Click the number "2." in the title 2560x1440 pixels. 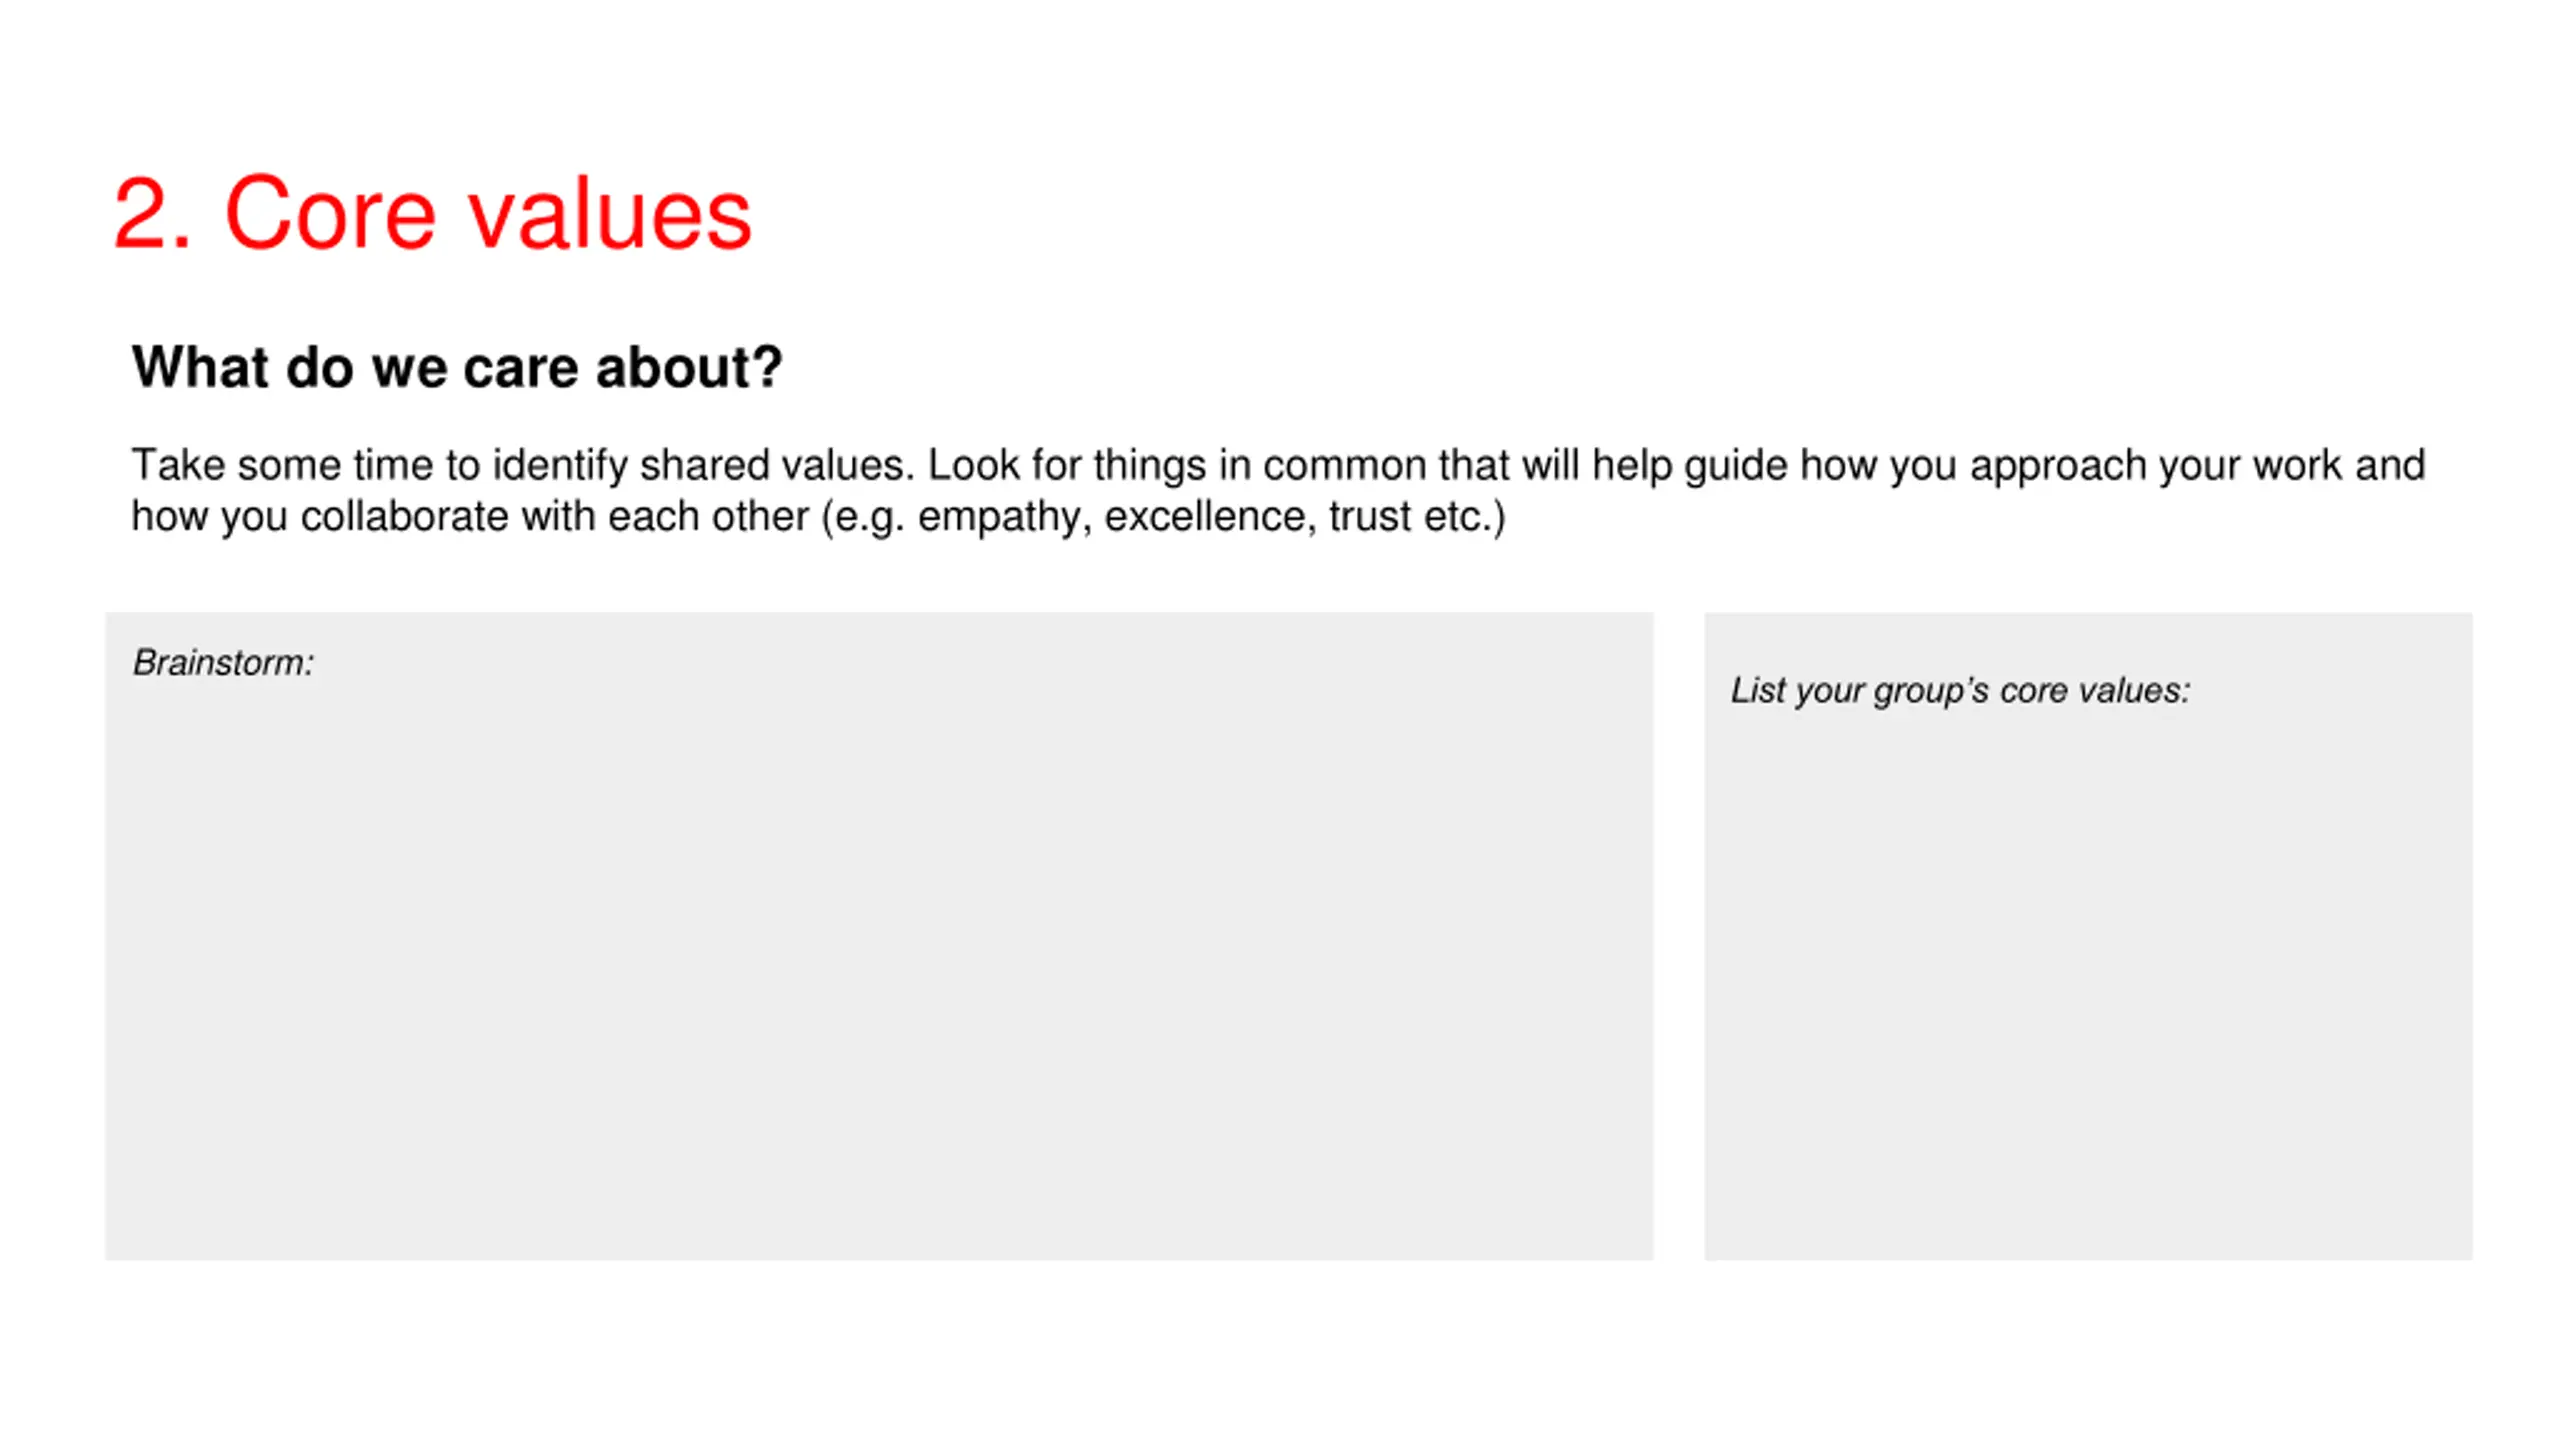(152, 213)
